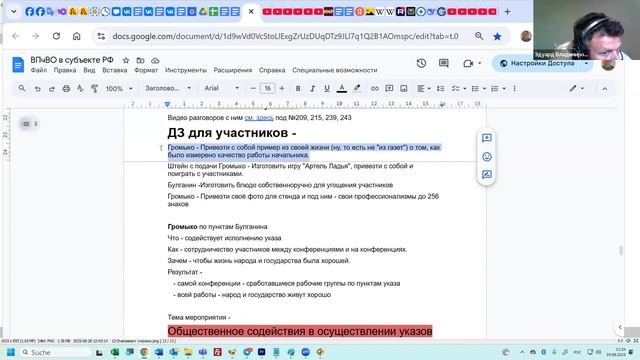Open version history clock icon
This screenshot has height=360, width=640.
click(421, 63)
